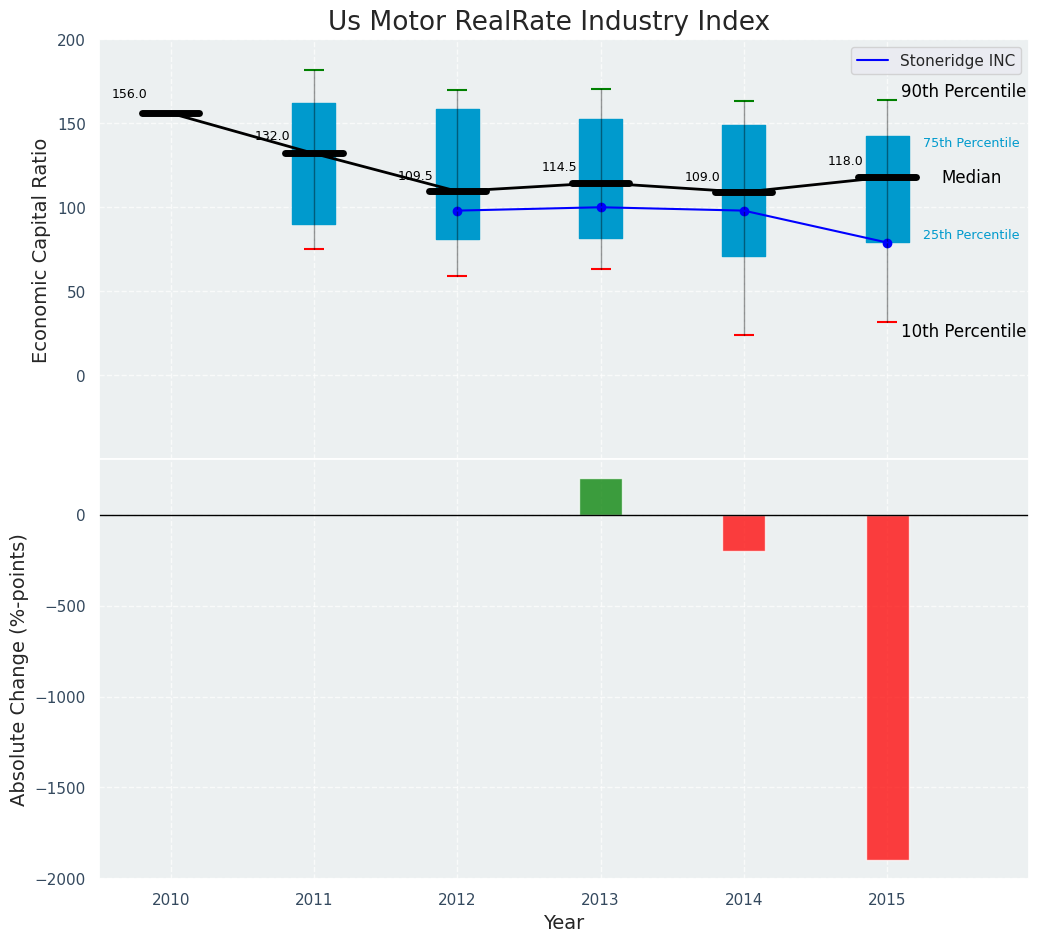This screenshot has height=942, width=1039.
Task: Click the x-axis tick label '2012'
Action: [457, 900]
